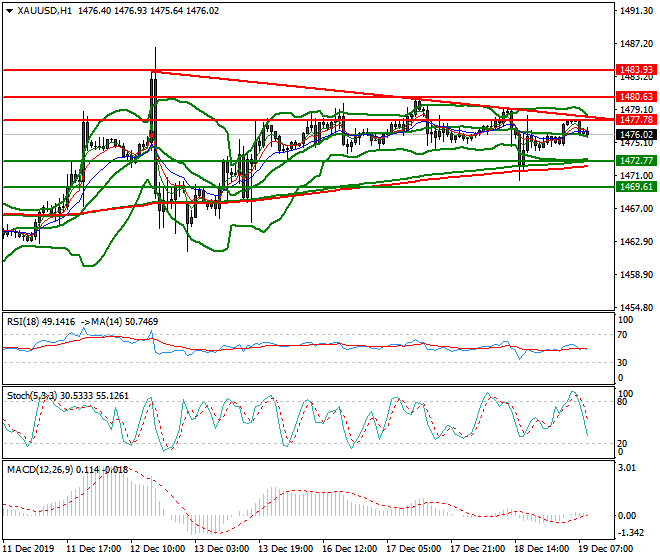
Task: Click the RSI(18) 49.1416 indicator label
Action: pos(41,322)
